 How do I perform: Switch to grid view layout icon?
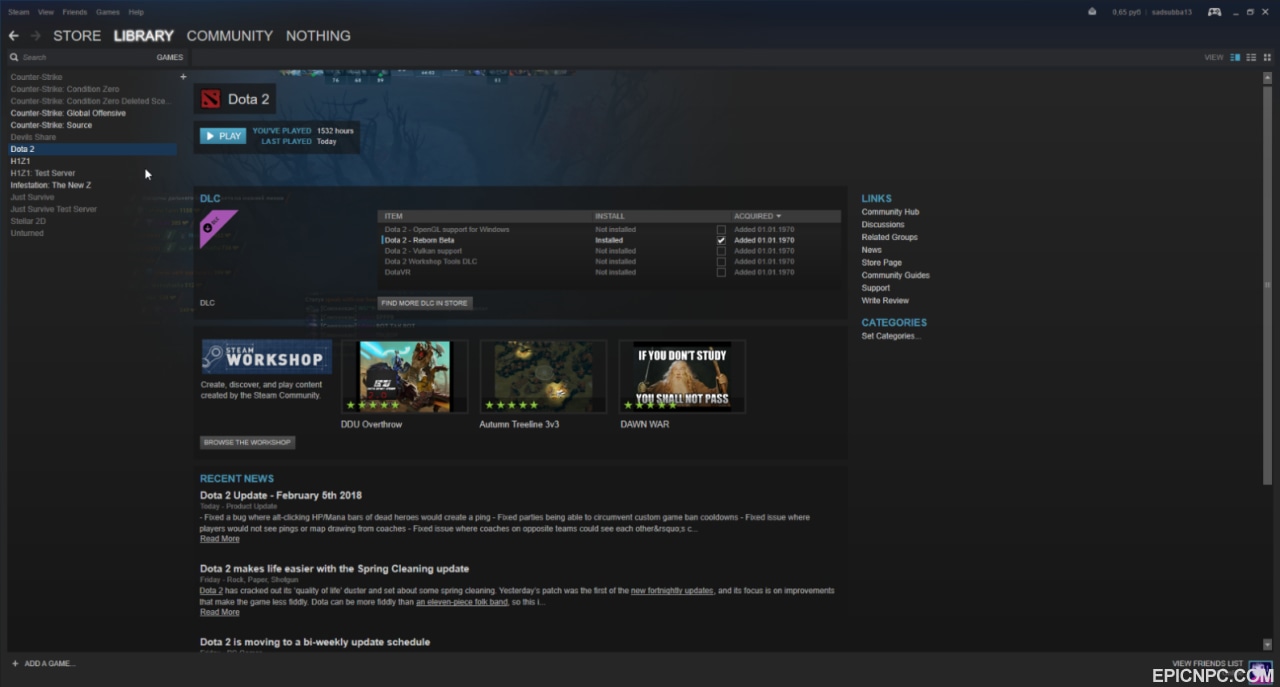(x=1267, y=57)
